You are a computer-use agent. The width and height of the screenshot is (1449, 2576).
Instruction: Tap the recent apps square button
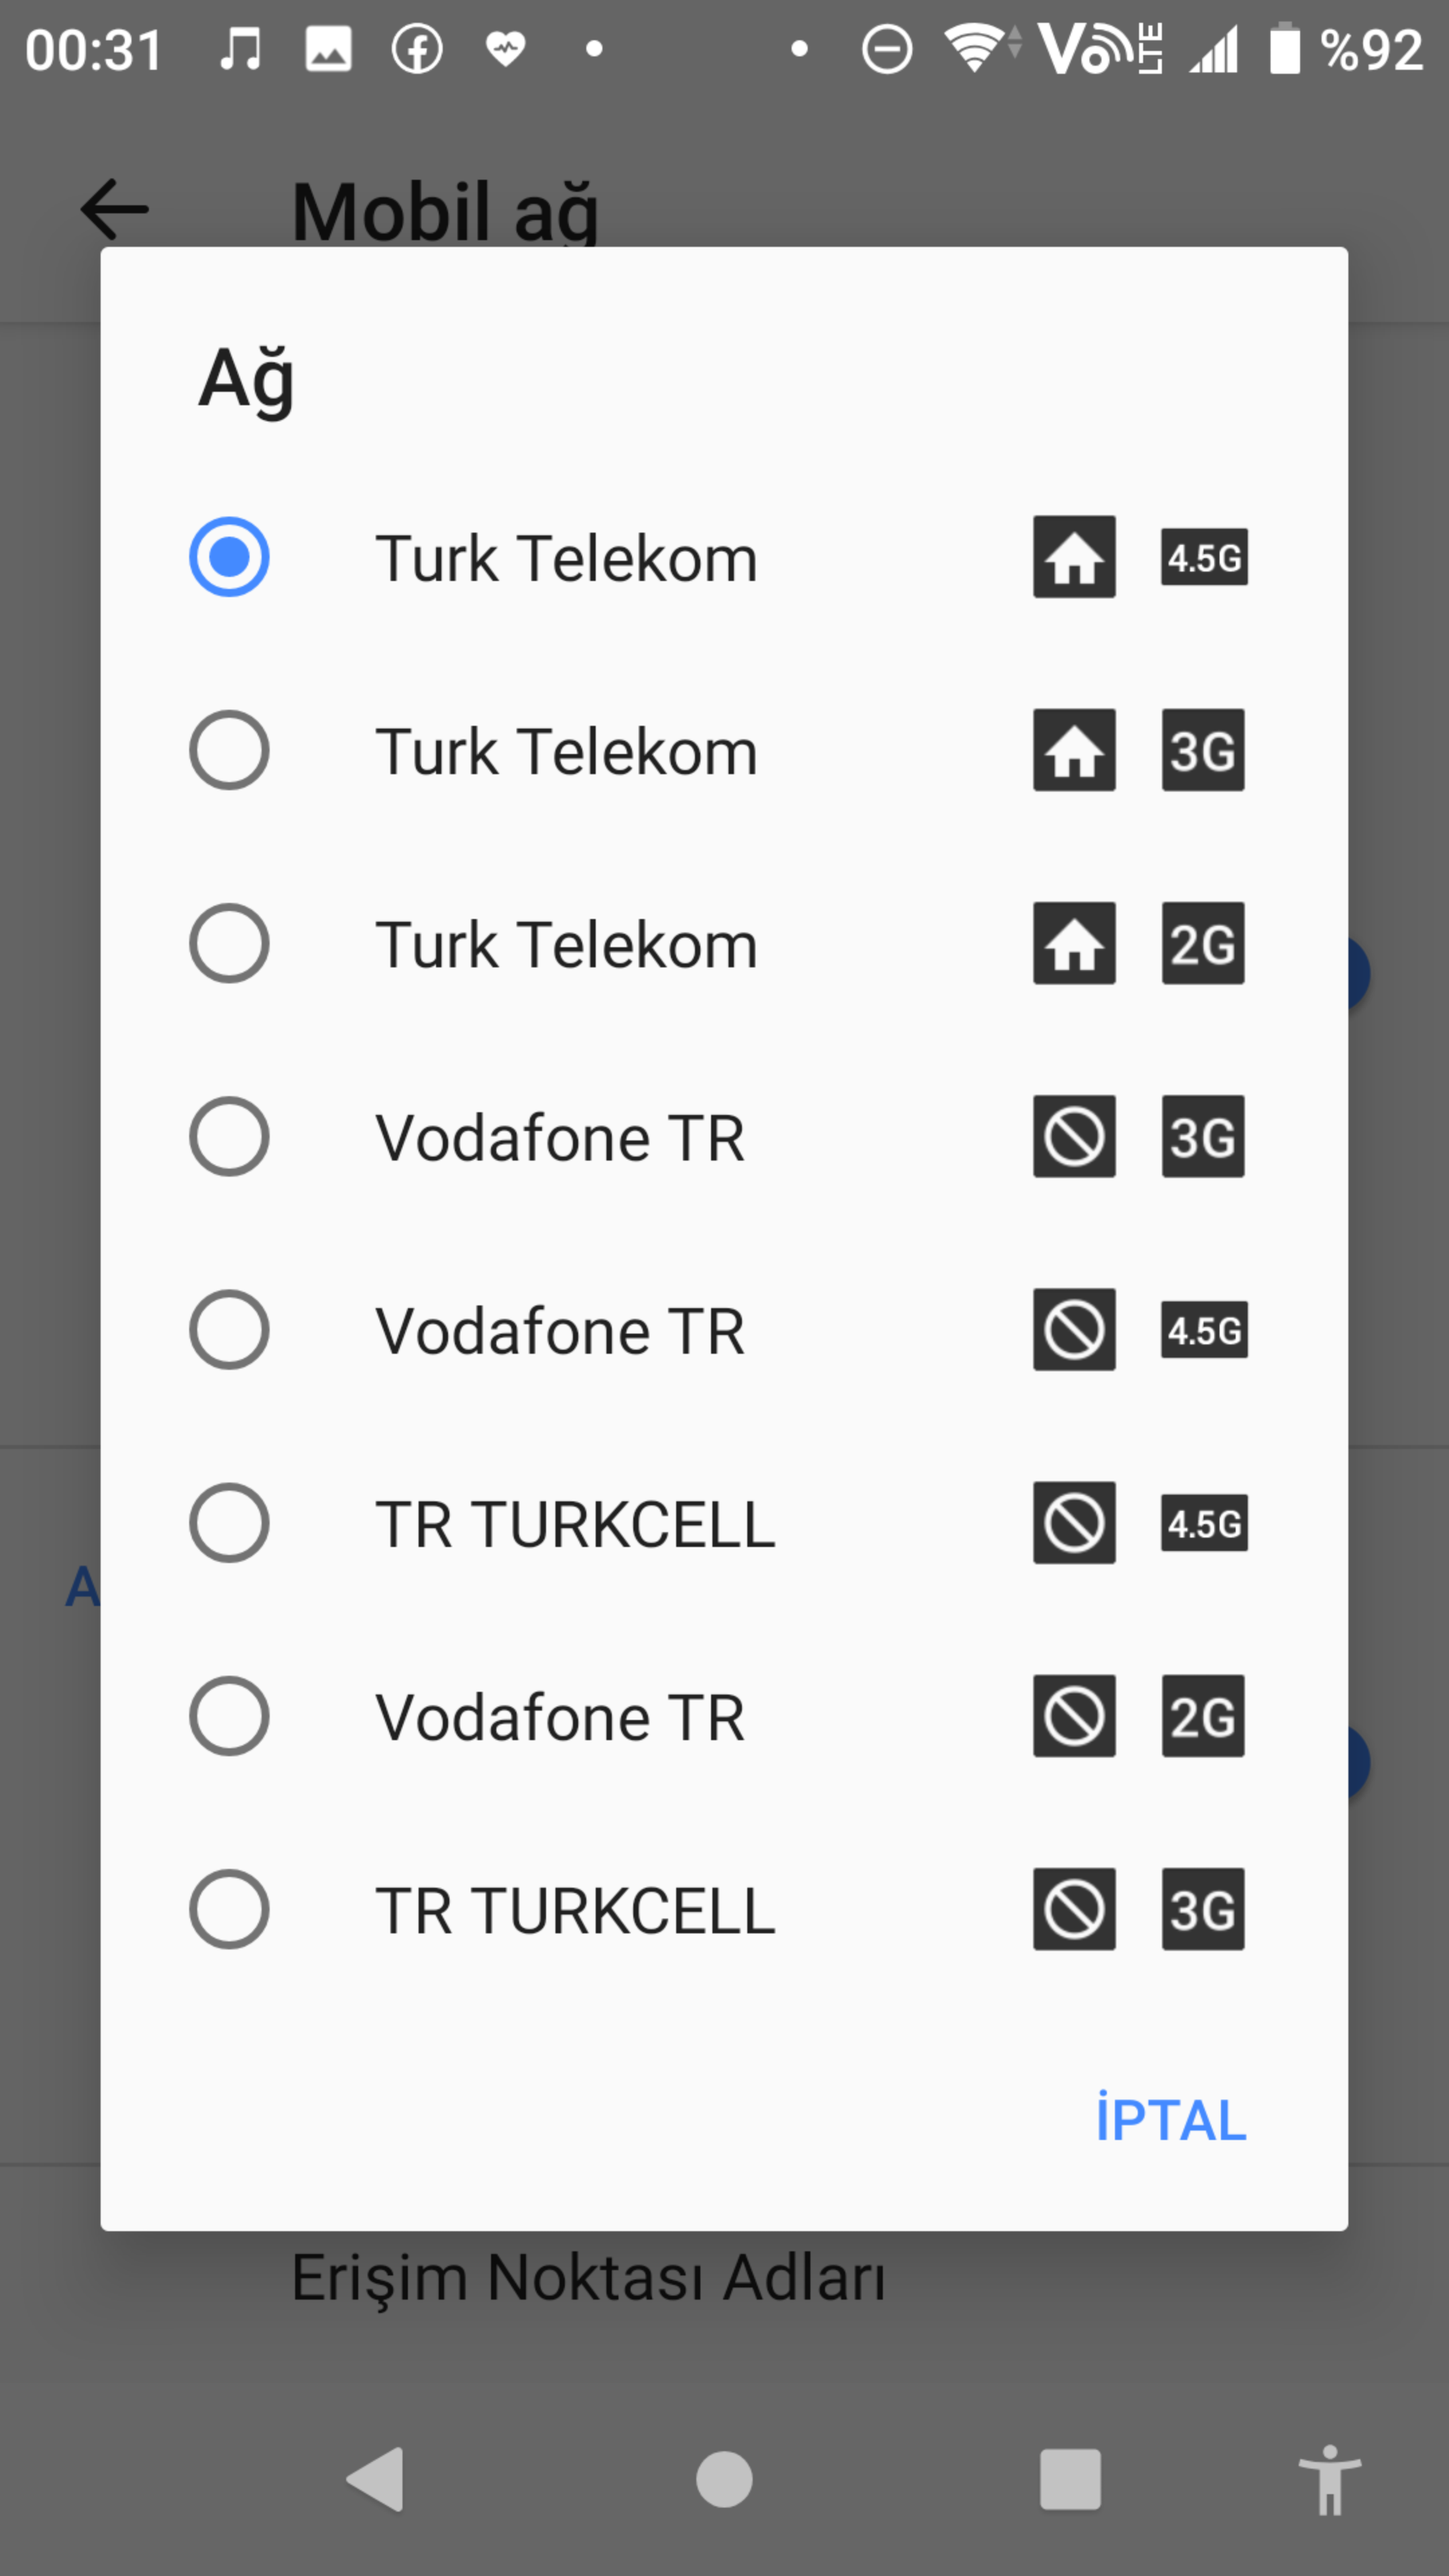click(1070, 2480)
